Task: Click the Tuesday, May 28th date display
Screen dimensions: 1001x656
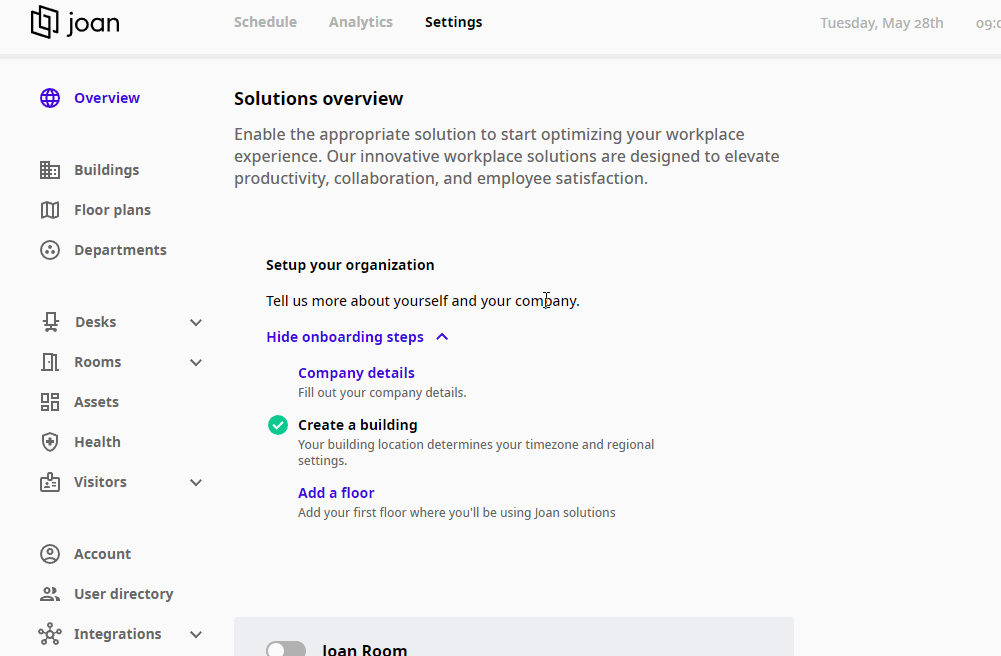Action: coord(881,22)
